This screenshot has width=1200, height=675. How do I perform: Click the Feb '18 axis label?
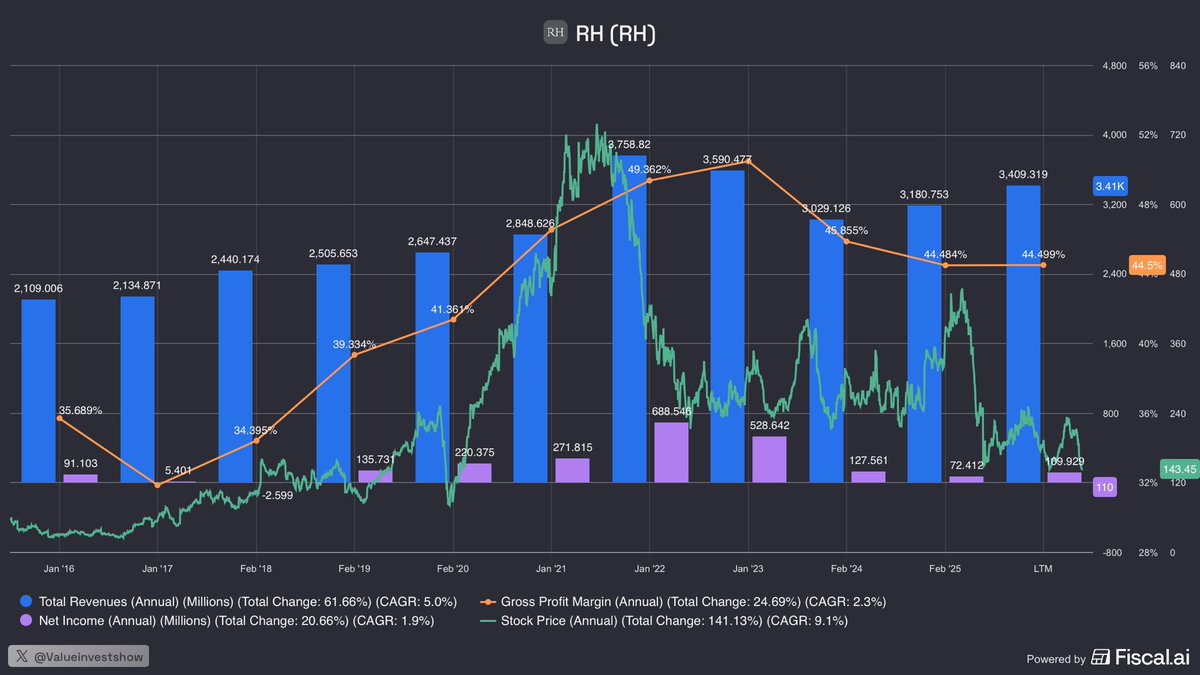(x=256, y=568)
